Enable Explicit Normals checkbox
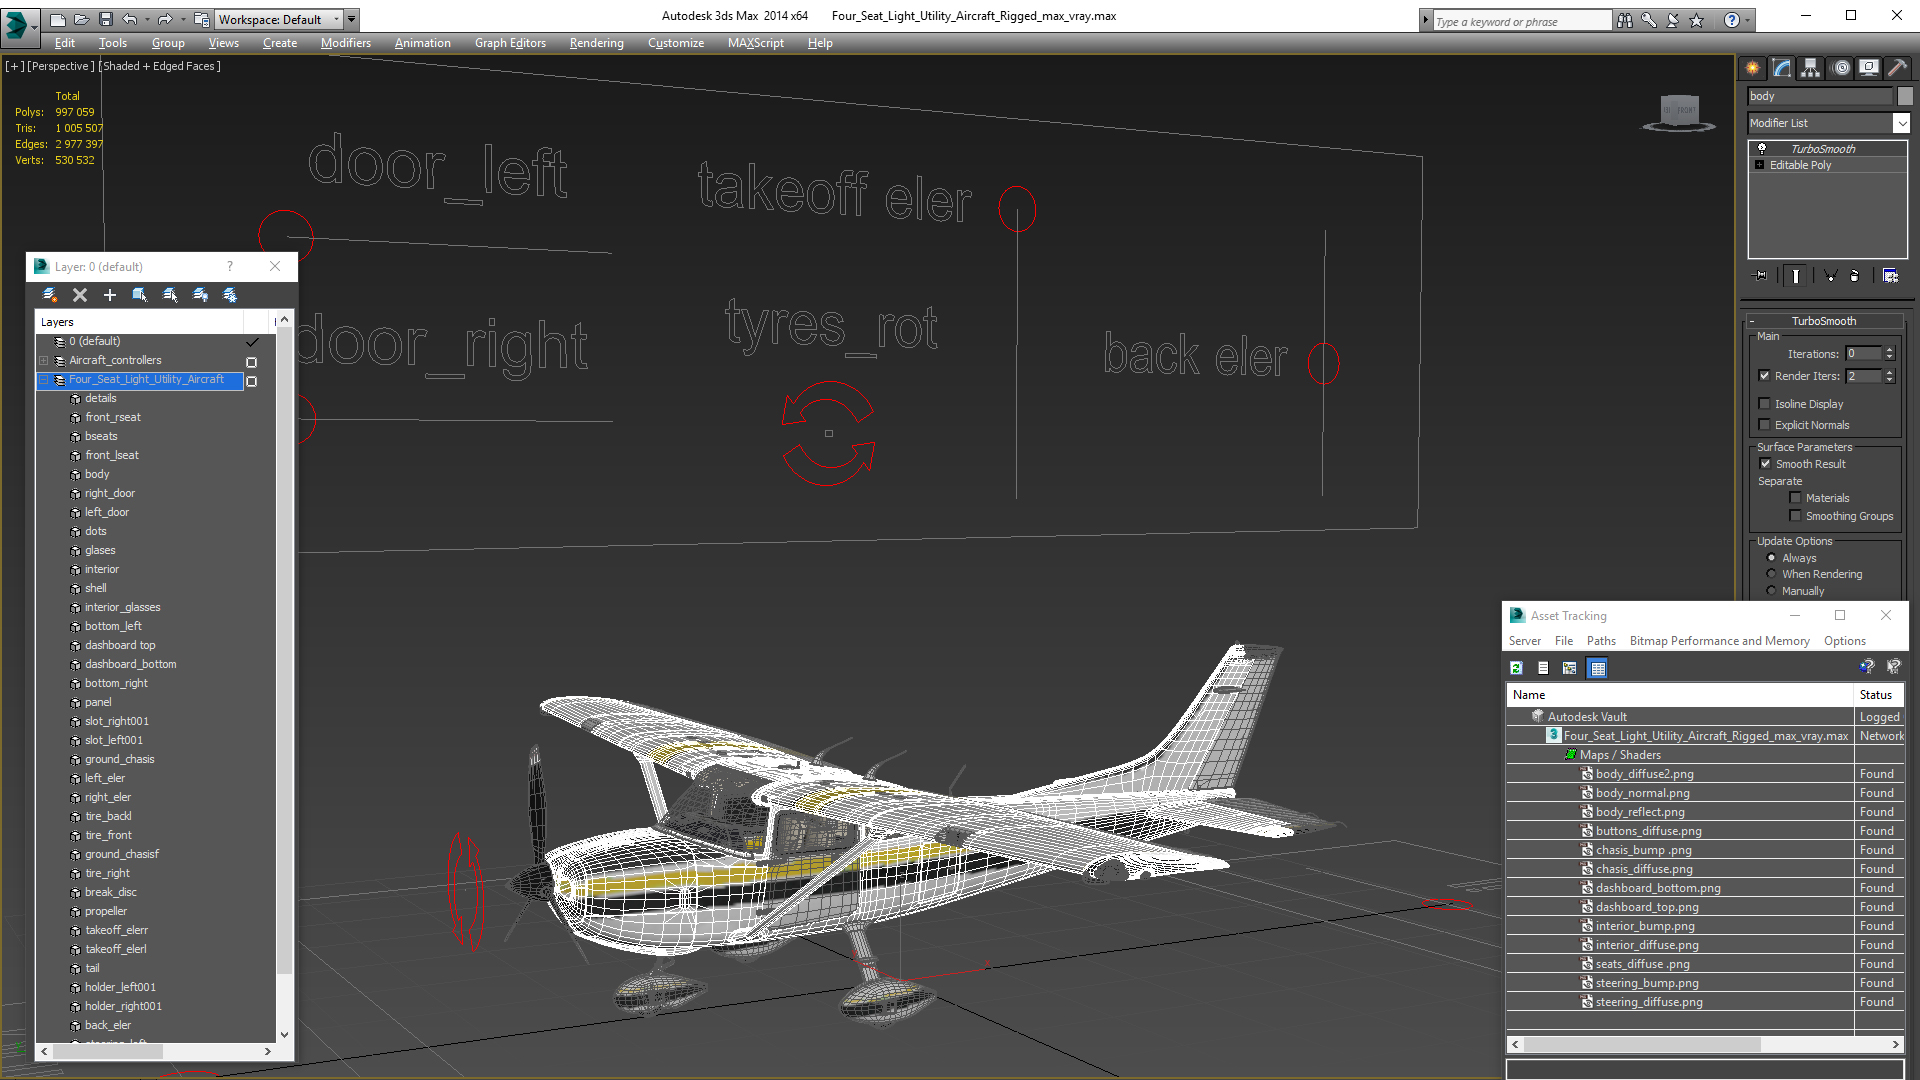This screenshot has height=1080, width=1920. [x=1765, y=425]
